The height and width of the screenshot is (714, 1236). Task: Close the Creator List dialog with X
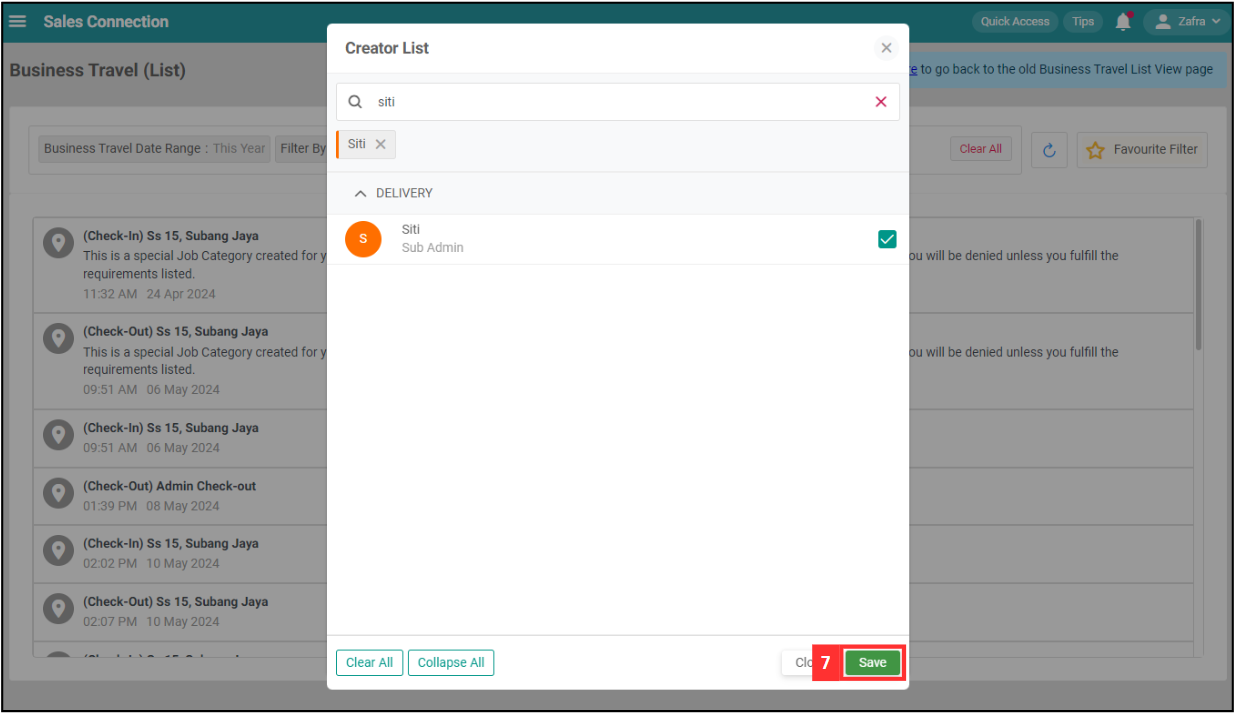[886, 48]
